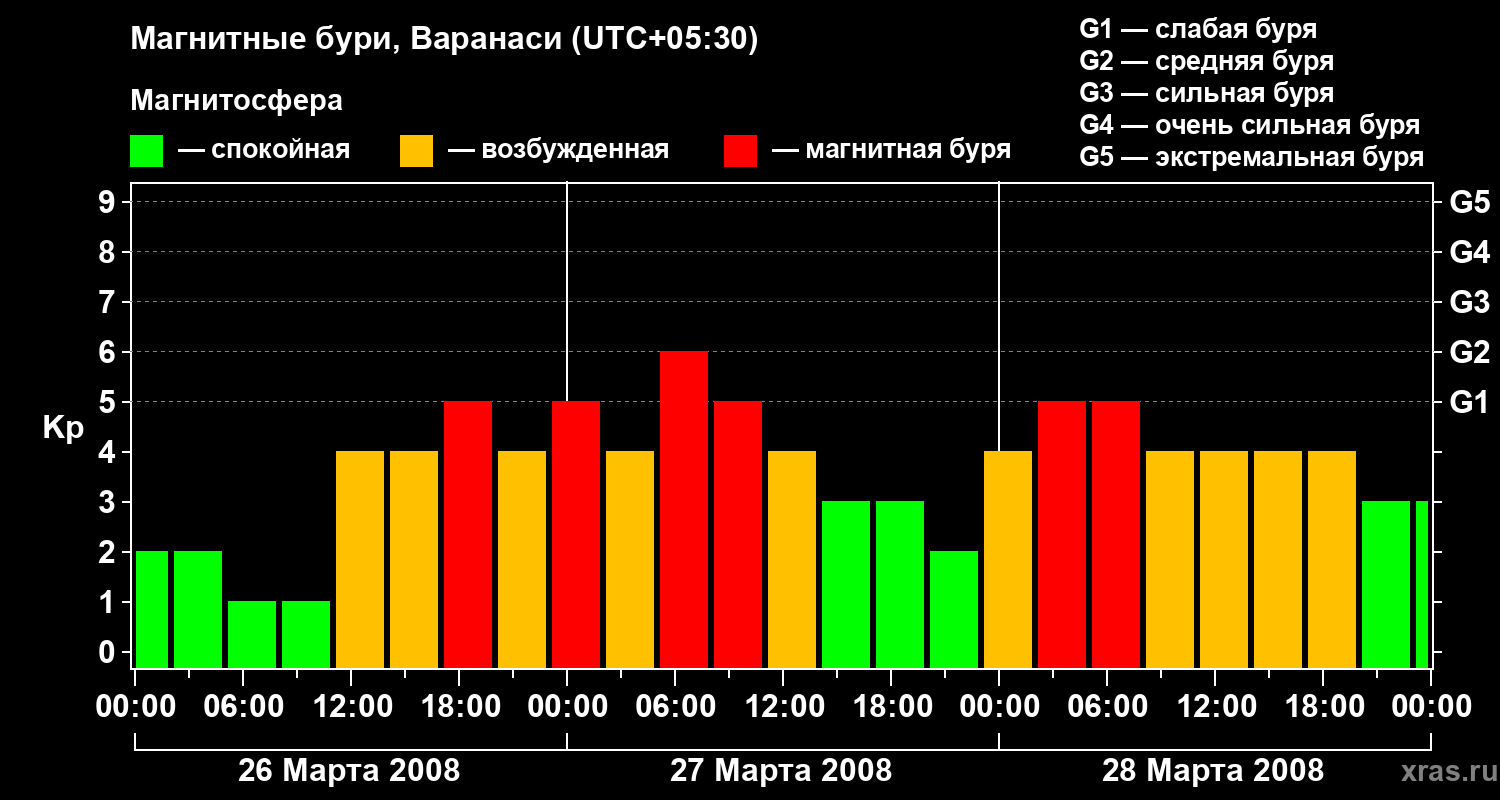Click the orange Kp 4 bar at 12:00 on 28 Марта
1500x800 pixels.
[1224, 560]
